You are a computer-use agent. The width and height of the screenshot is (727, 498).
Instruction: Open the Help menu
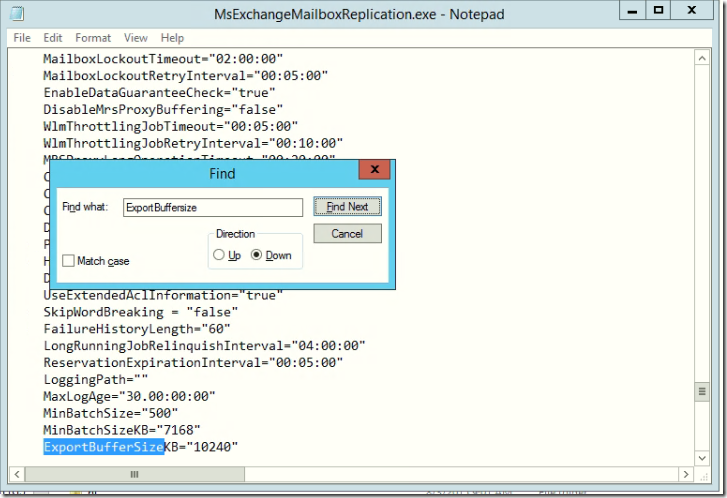[x=172, y=38]
